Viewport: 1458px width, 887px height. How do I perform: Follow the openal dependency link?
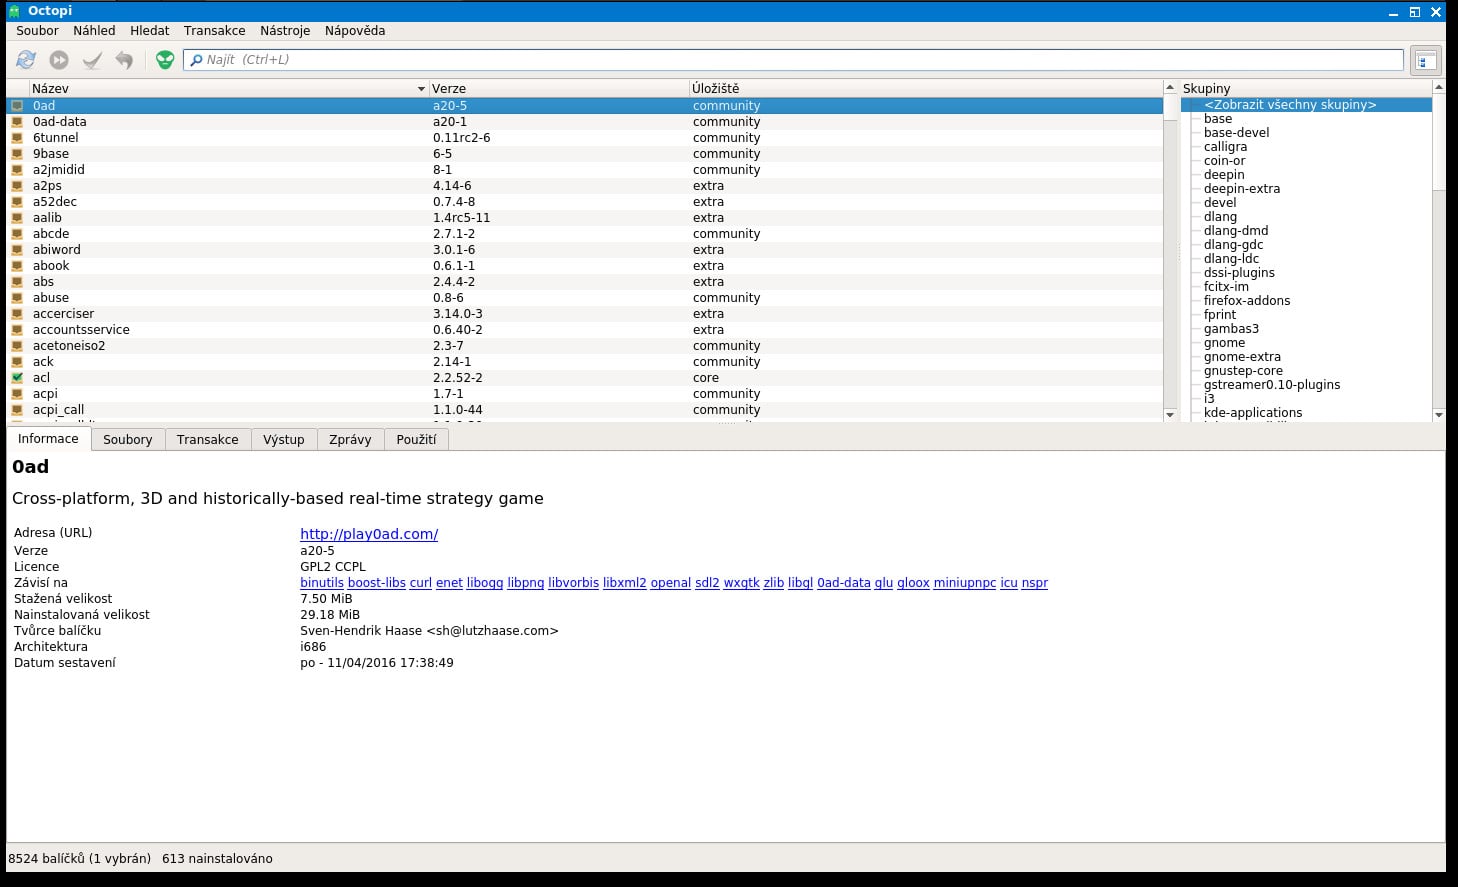(x=671, y=583)
